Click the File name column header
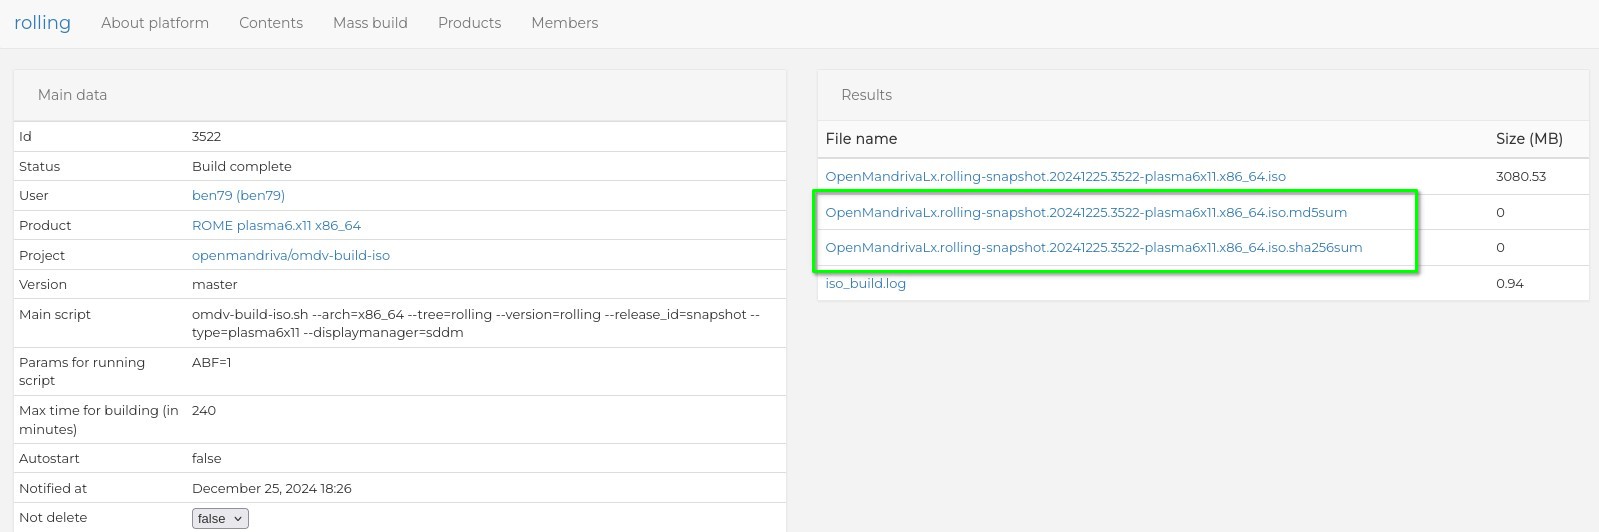Image resolution: width=1599 pixels, height=532 pixels. tap(861, 139)
